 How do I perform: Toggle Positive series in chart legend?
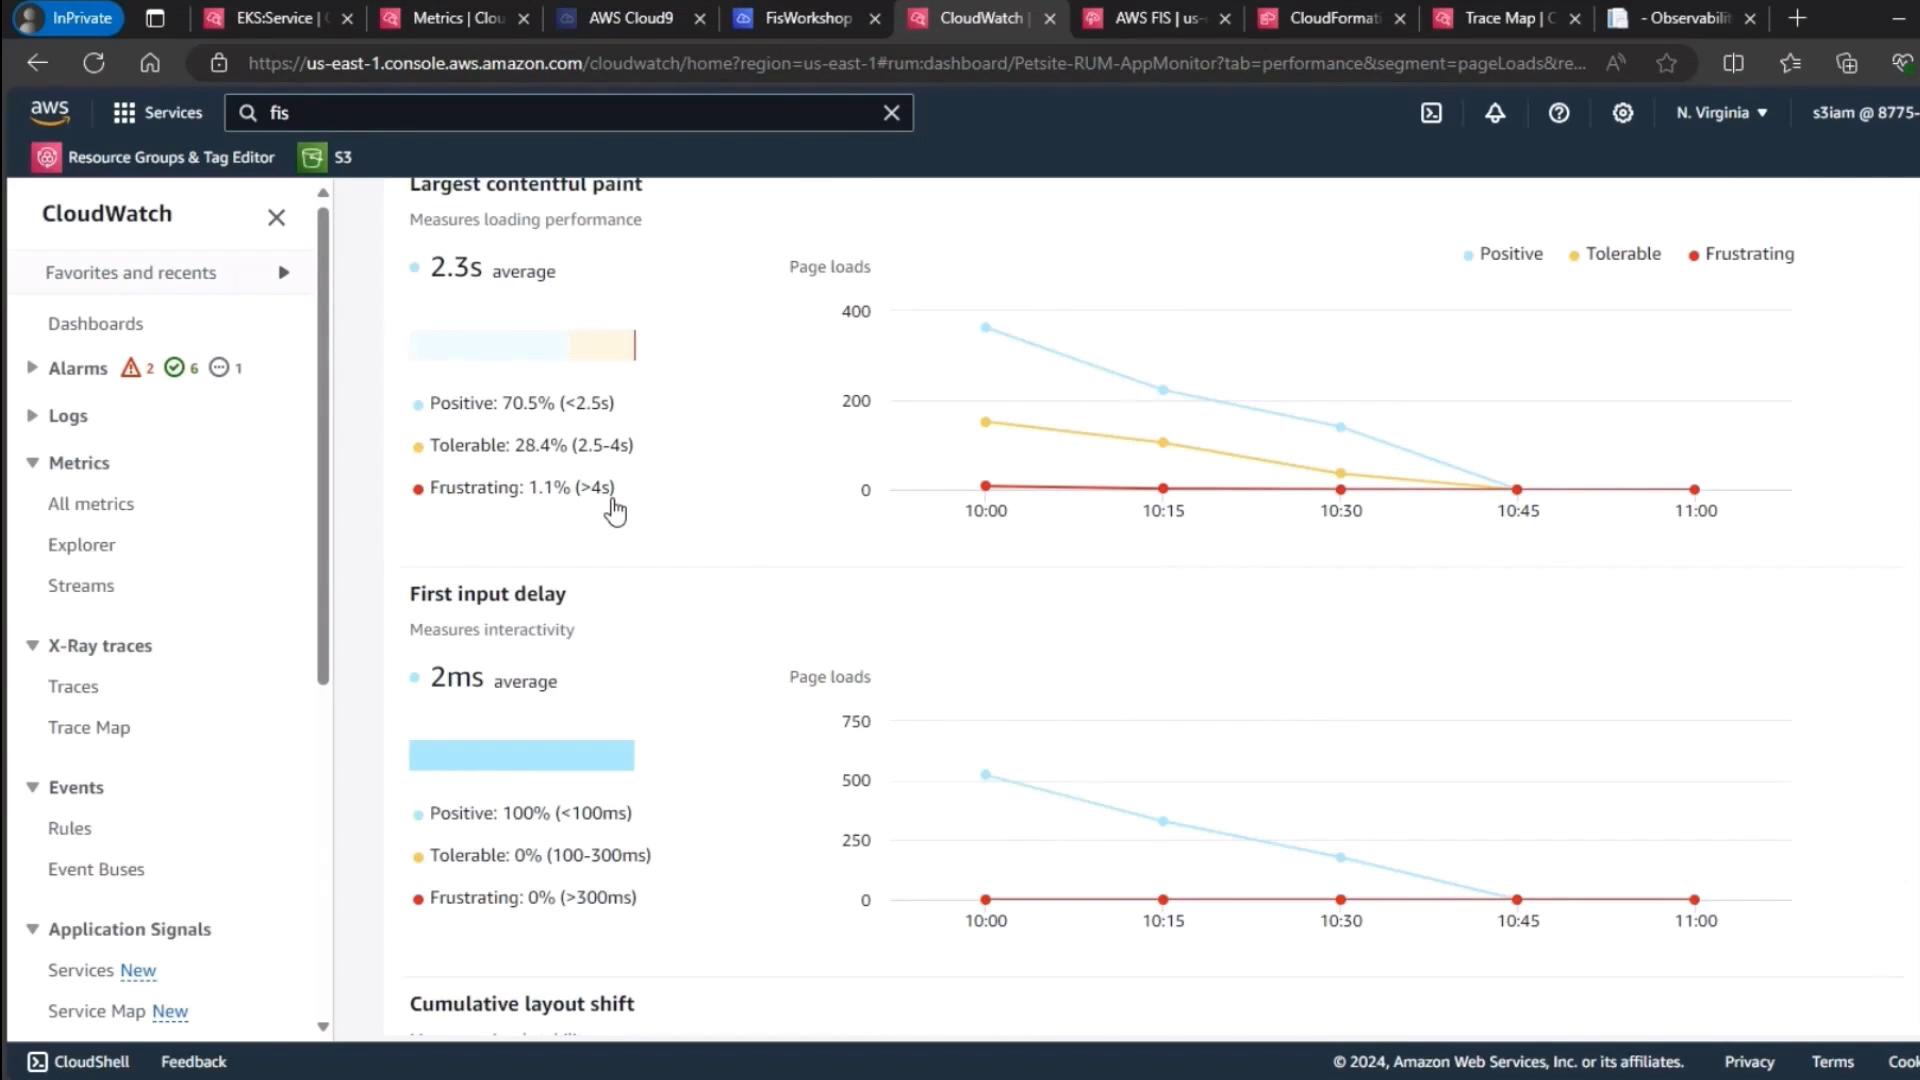[x=1503, y=254]
